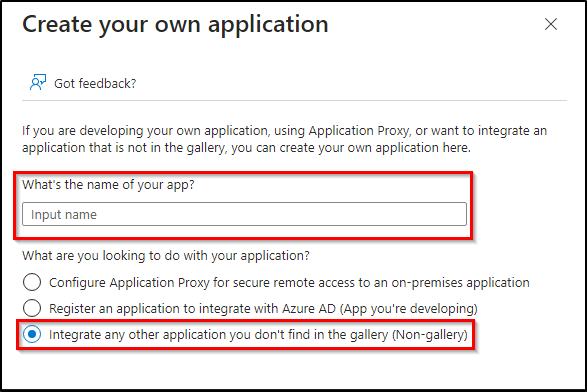
Task: Choose Register an application with Azure AD
Action: coord(32,308)
